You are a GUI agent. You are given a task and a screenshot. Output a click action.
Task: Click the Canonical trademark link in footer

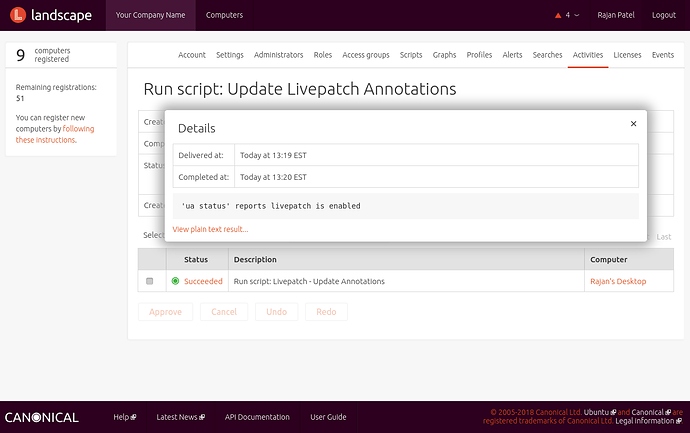tap(651, 412)
